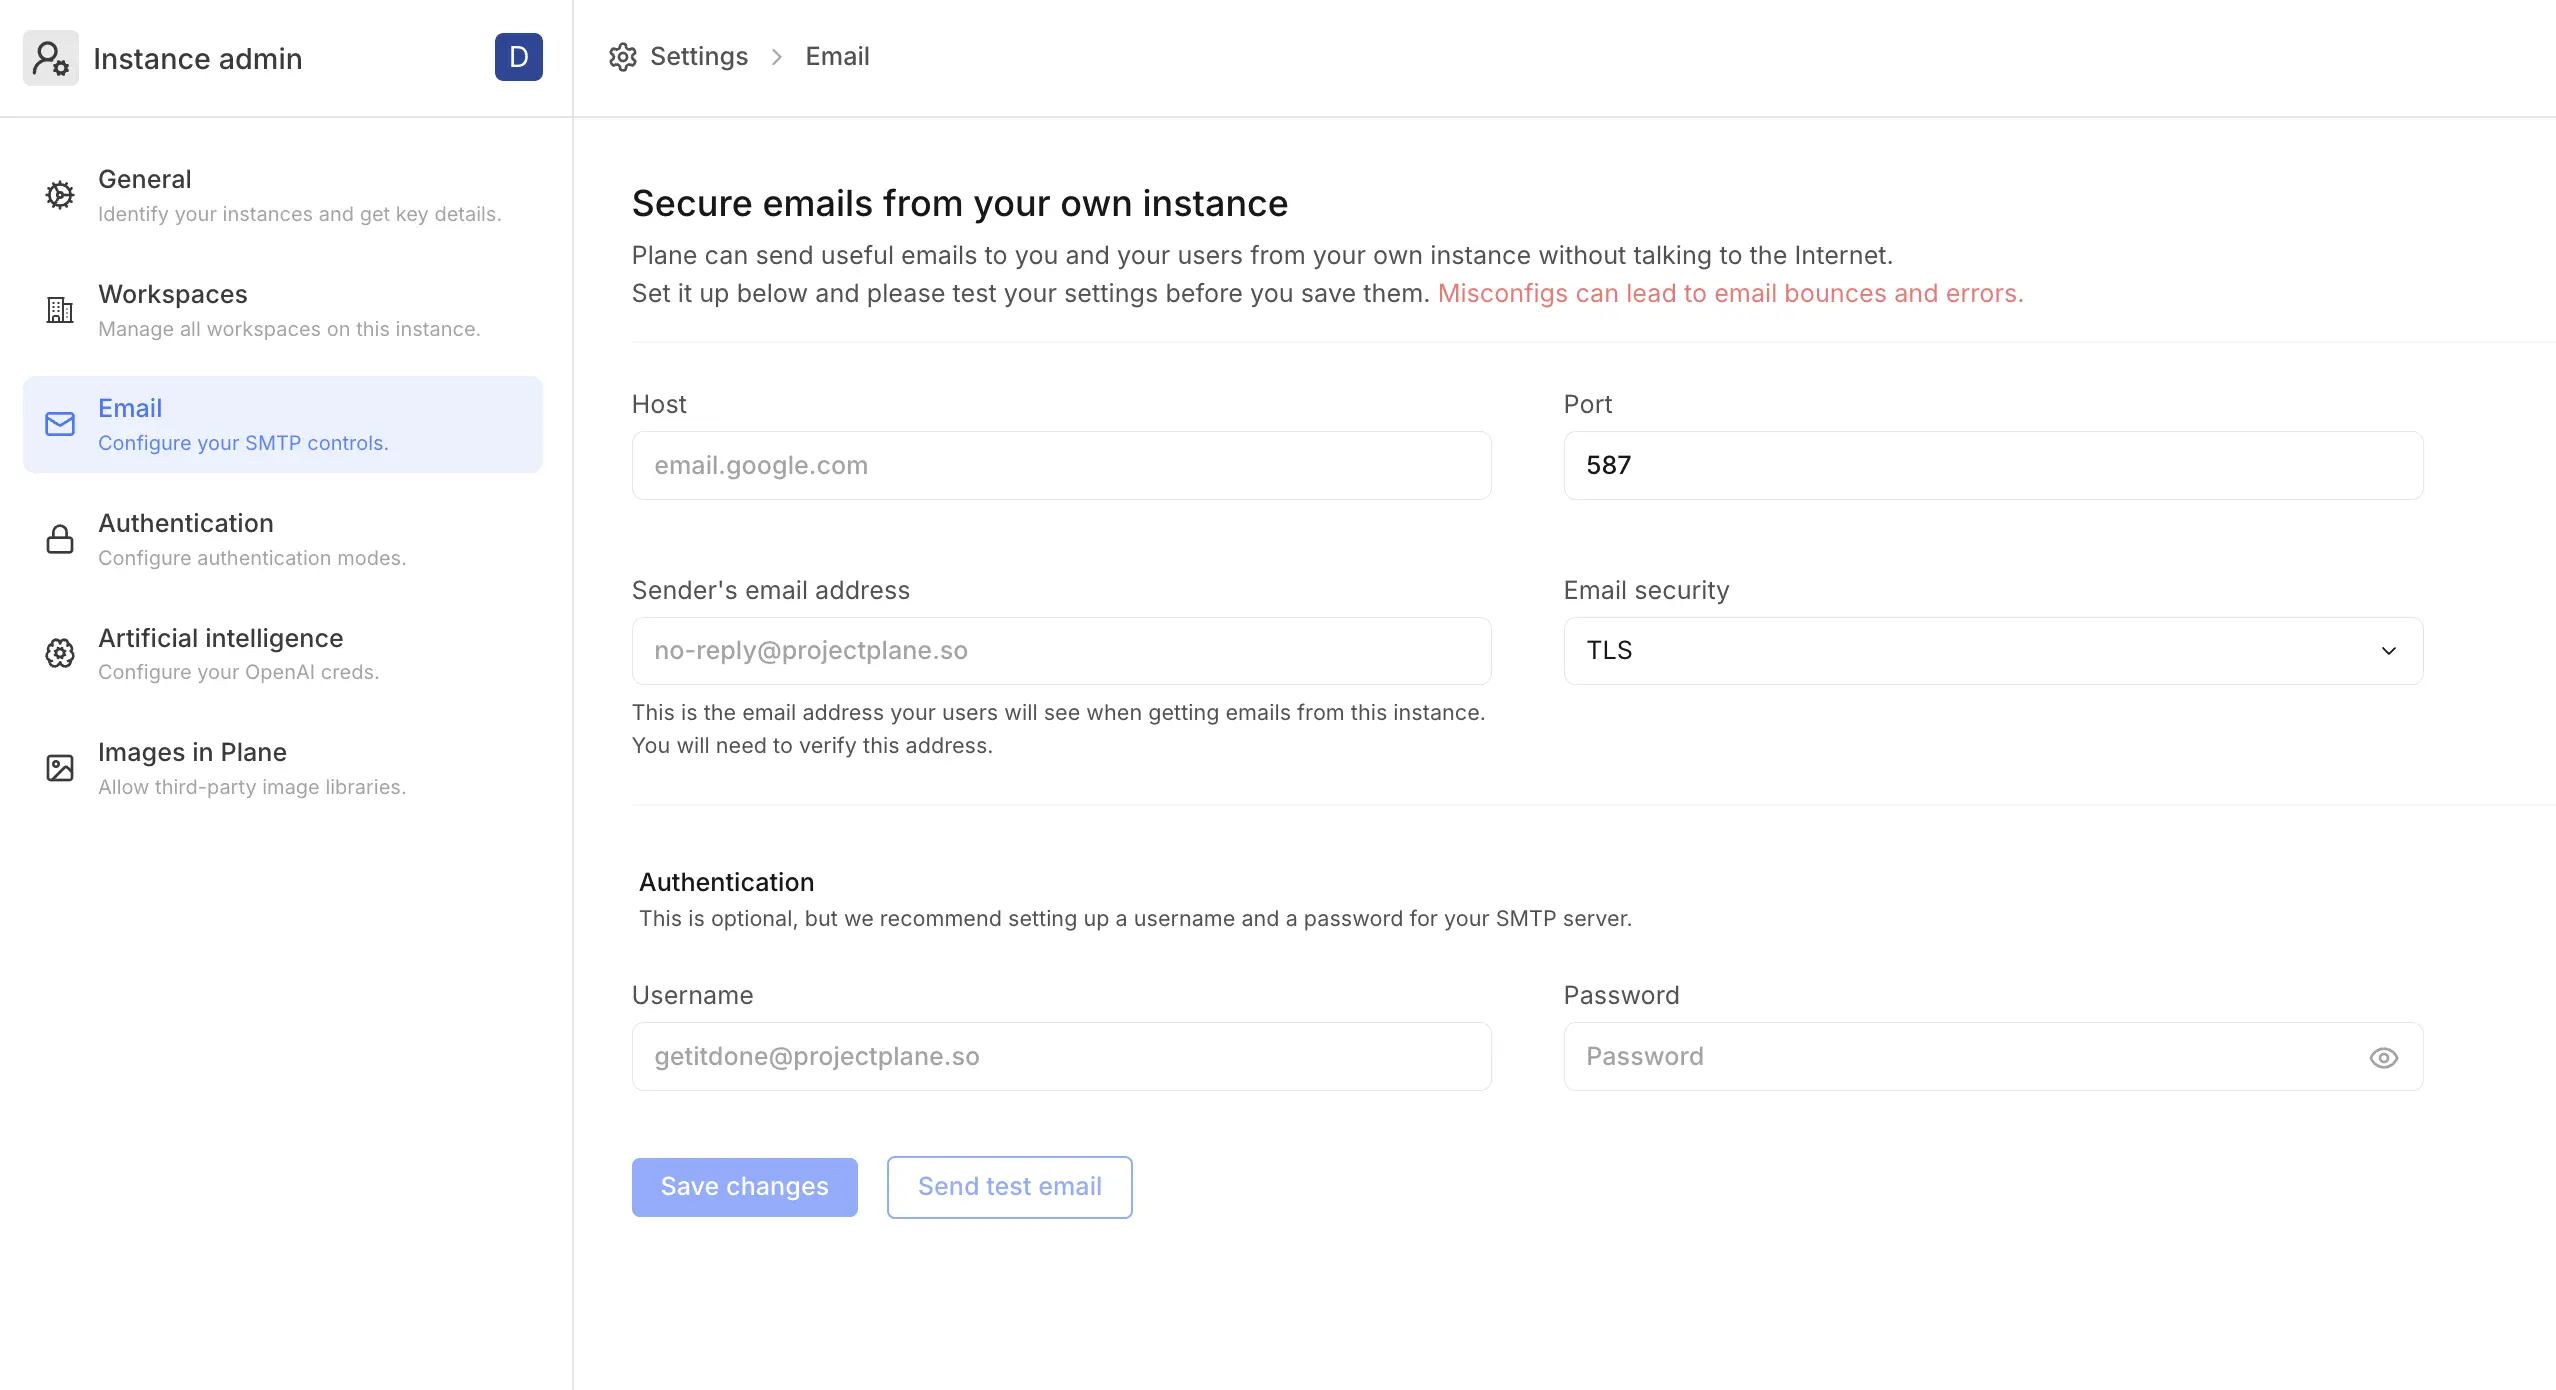Viewport: 2556px width, 1390px height.
Task: Click the Email envelope icon in sidebar
Action: 60,424
